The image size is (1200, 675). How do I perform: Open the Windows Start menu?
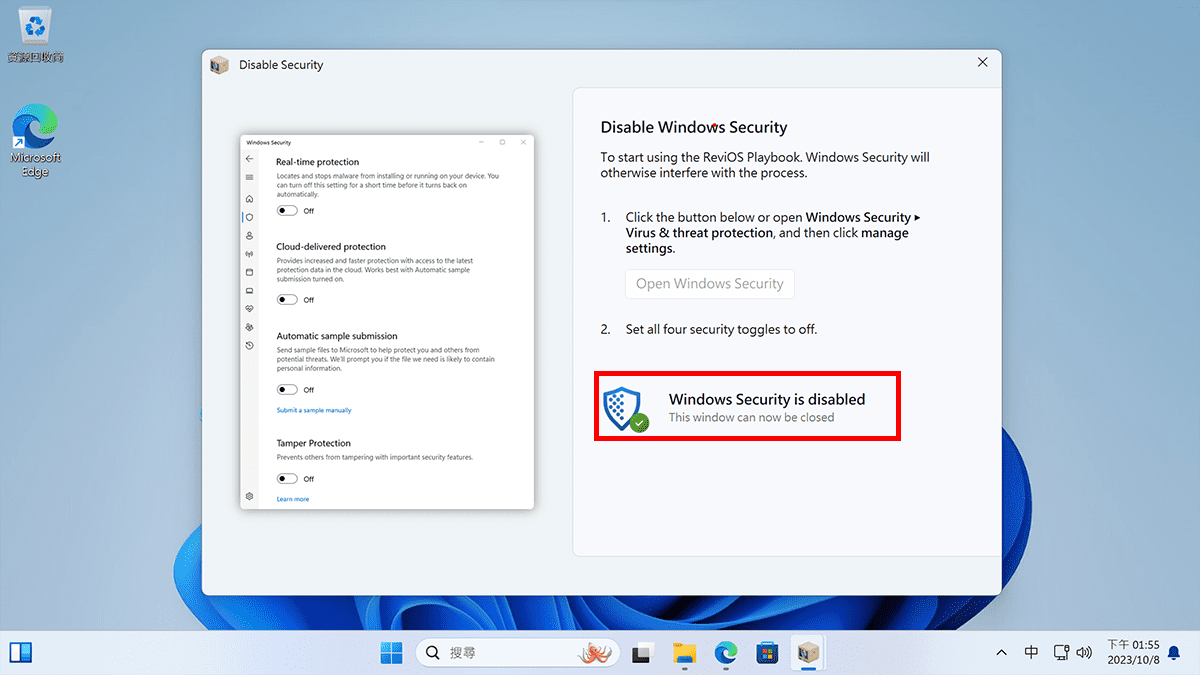pos(391,652)
